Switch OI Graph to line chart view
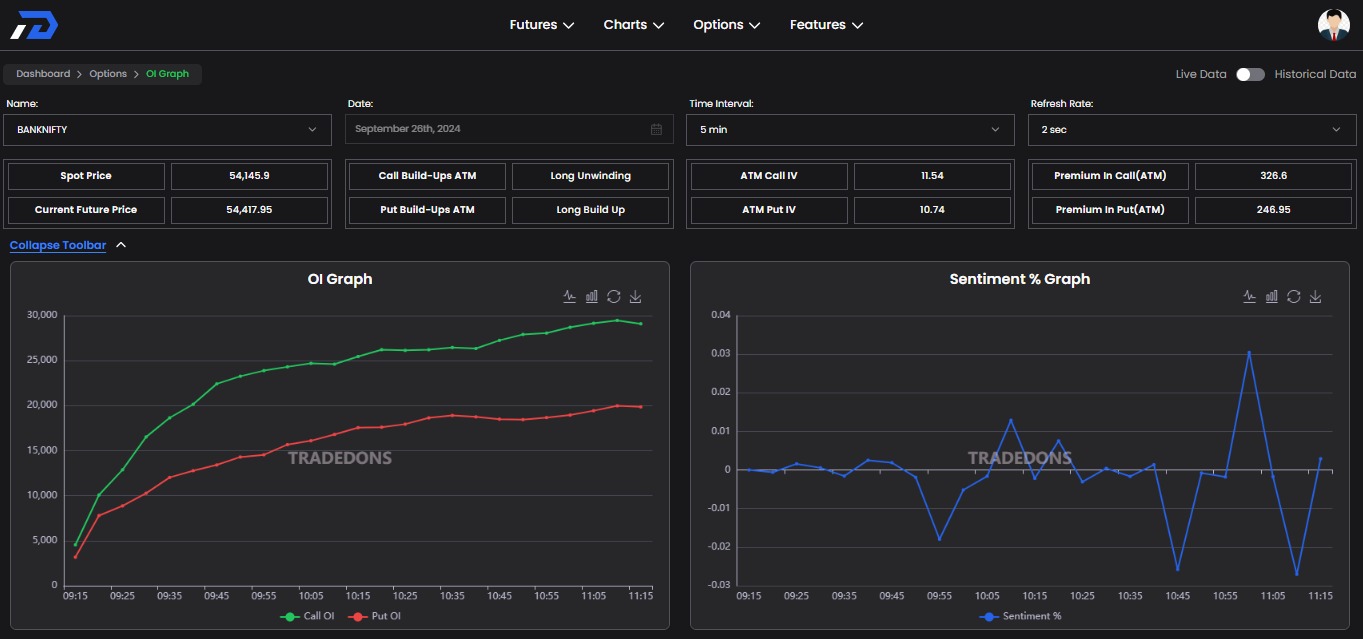The image size is (1363, 639). point(570,296)
